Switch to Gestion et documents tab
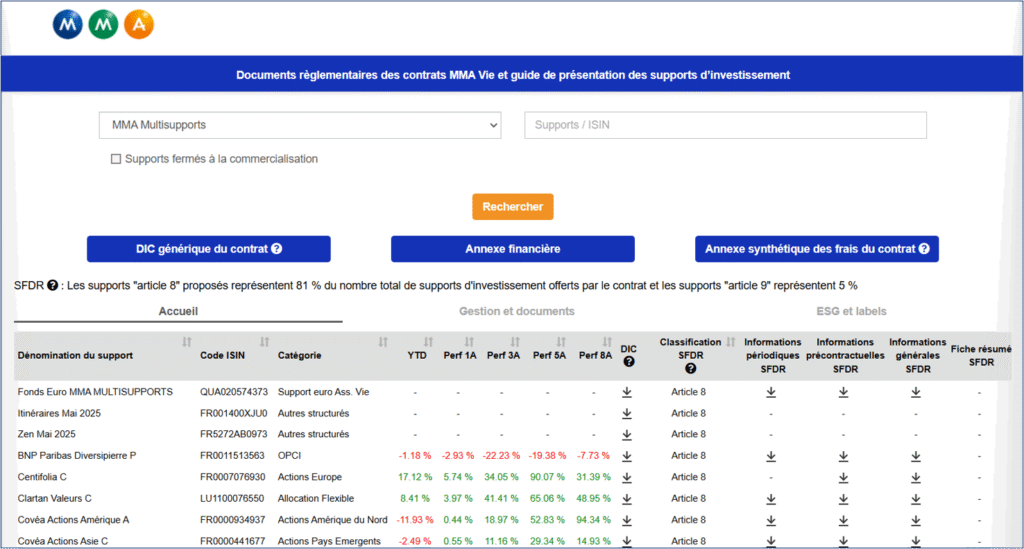1024x549 pixels. pyautogui.click(x=517, y=311)
